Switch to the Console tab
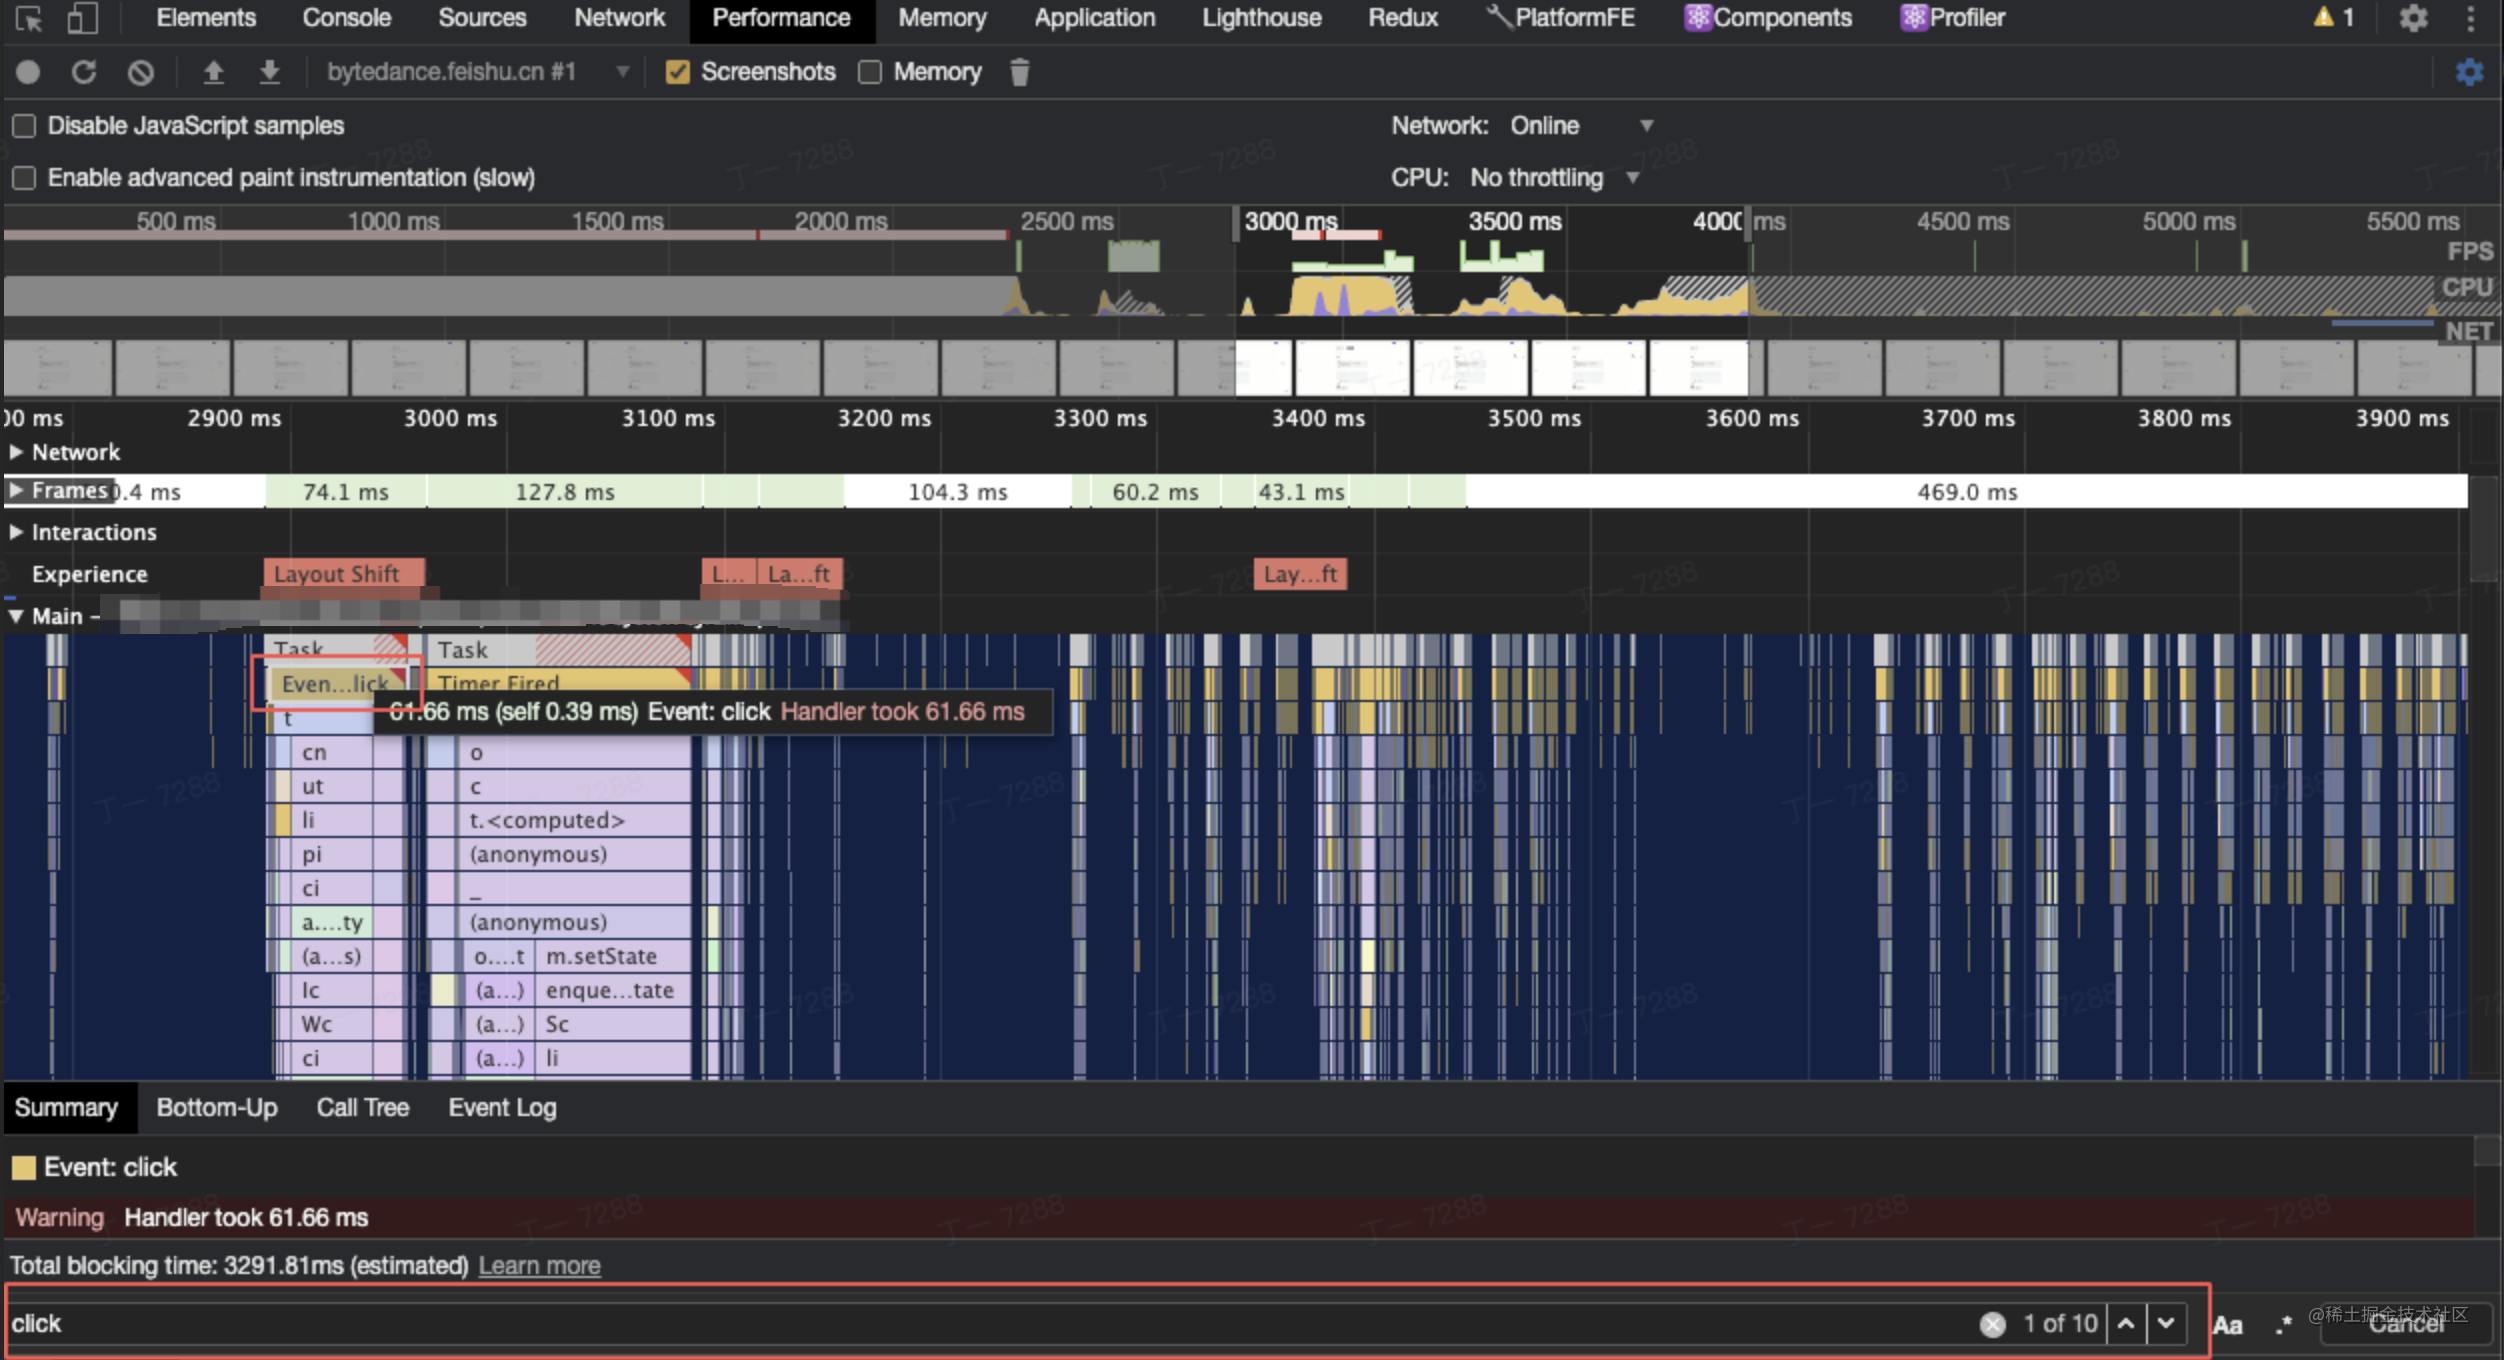 pos(346,18)
